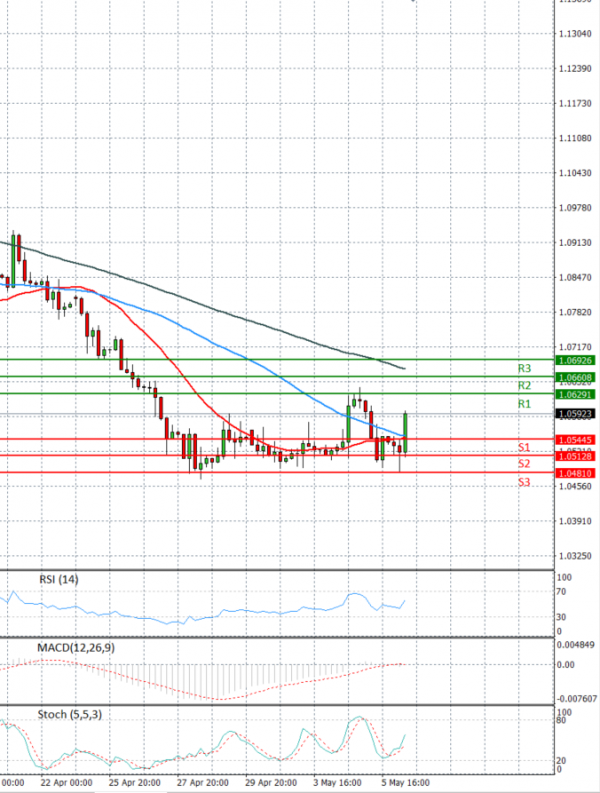Click the 3 May 16:00 time label
The width and height of the screenshot is (600, 793).
(337, 783)
